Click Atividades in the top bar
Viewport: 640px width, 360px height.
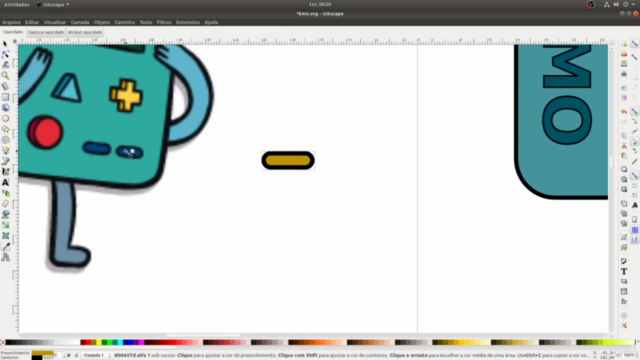[17, 4]
